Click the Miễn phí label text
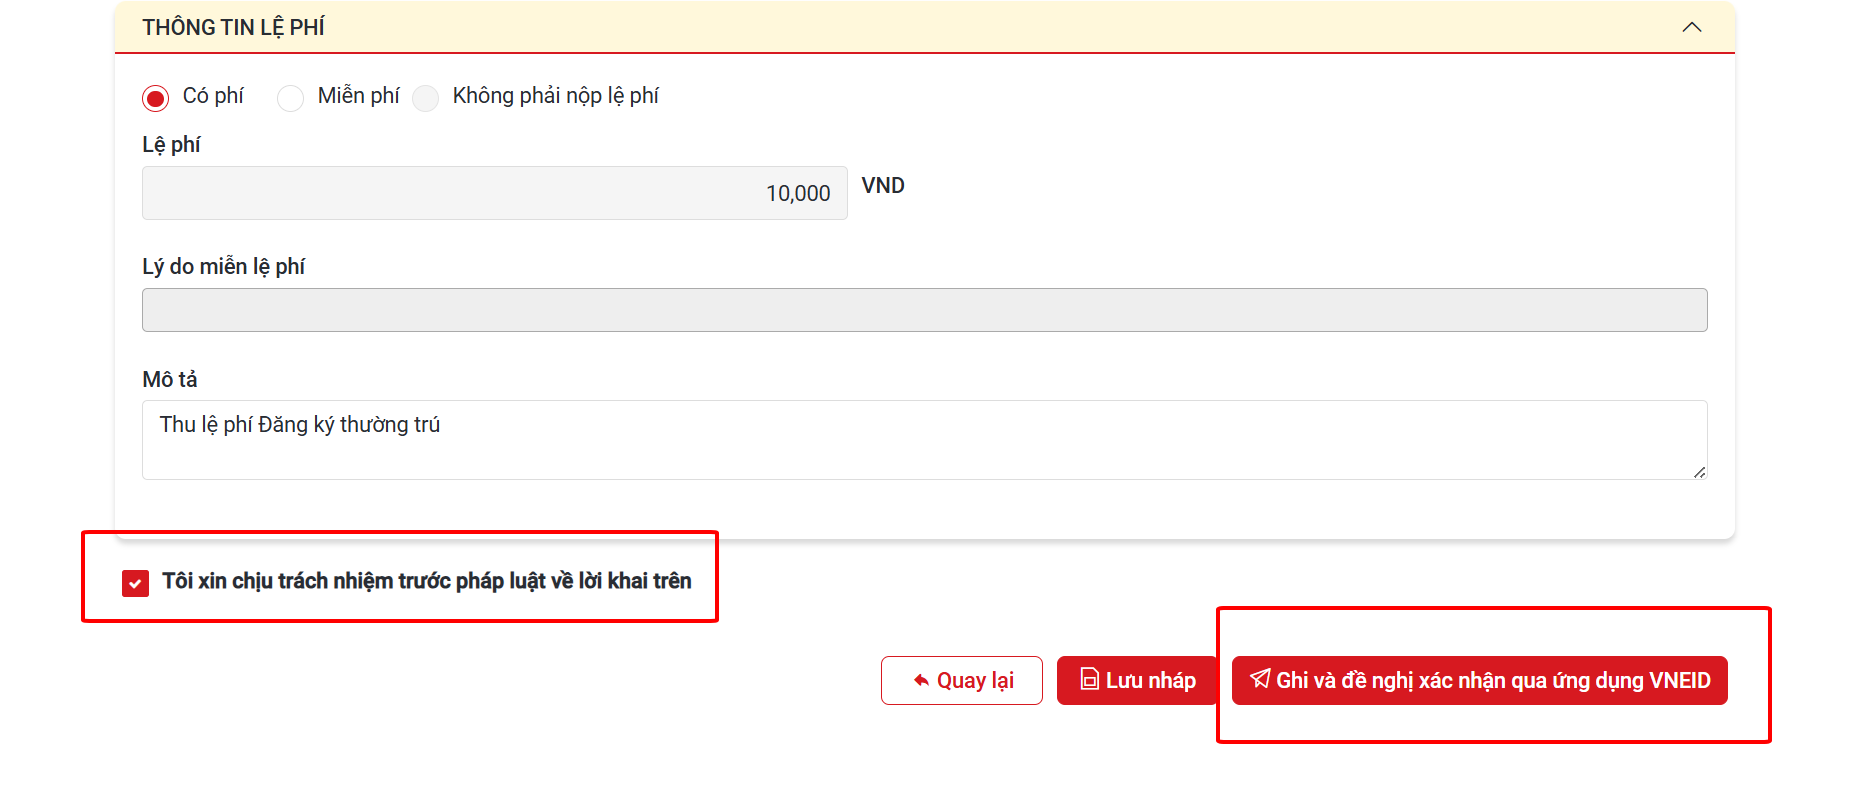This screenshot has width=1873, height=785. pos(358,96)
